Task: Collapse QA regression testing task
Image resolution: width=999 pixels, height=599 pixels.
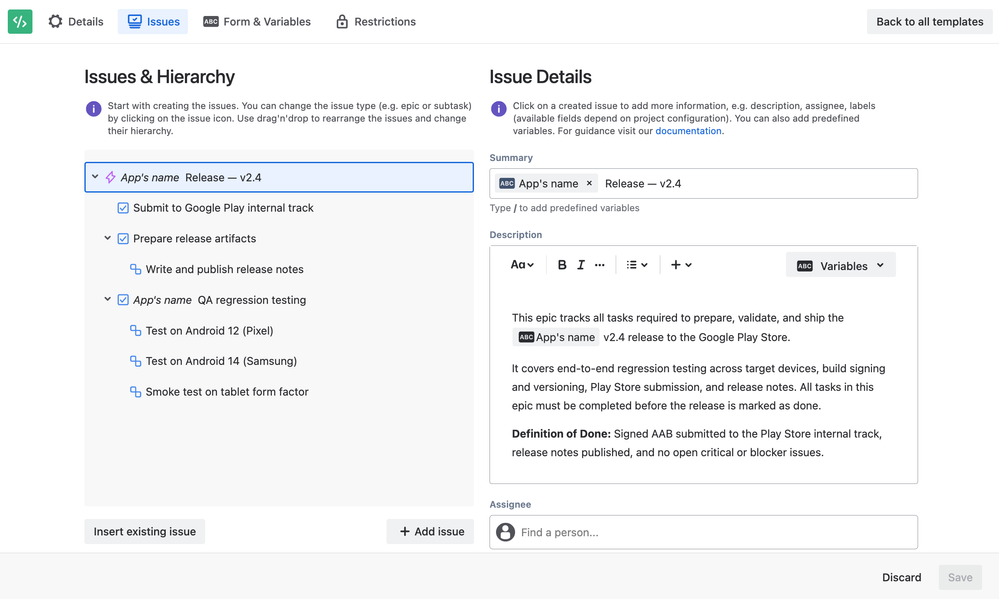Action: 108,299
